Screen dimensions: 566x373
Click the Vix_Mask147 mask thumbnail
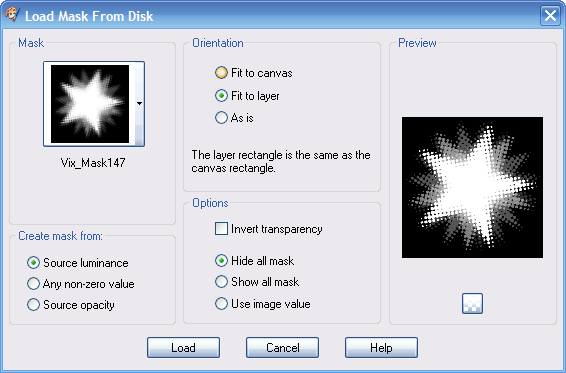[90, 104]
